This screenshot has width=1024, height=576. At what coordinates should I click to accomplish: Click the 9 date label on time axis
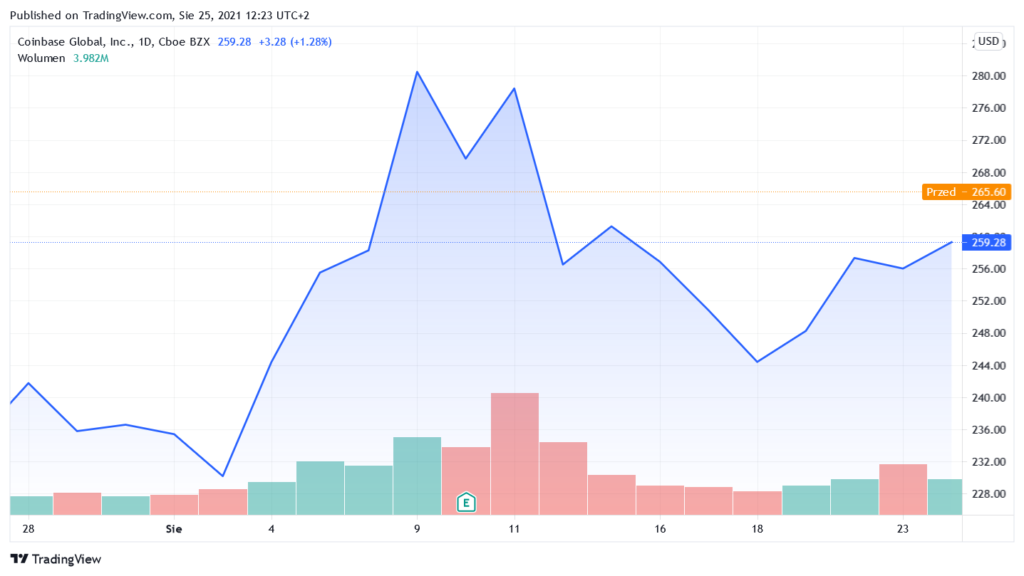417,529
